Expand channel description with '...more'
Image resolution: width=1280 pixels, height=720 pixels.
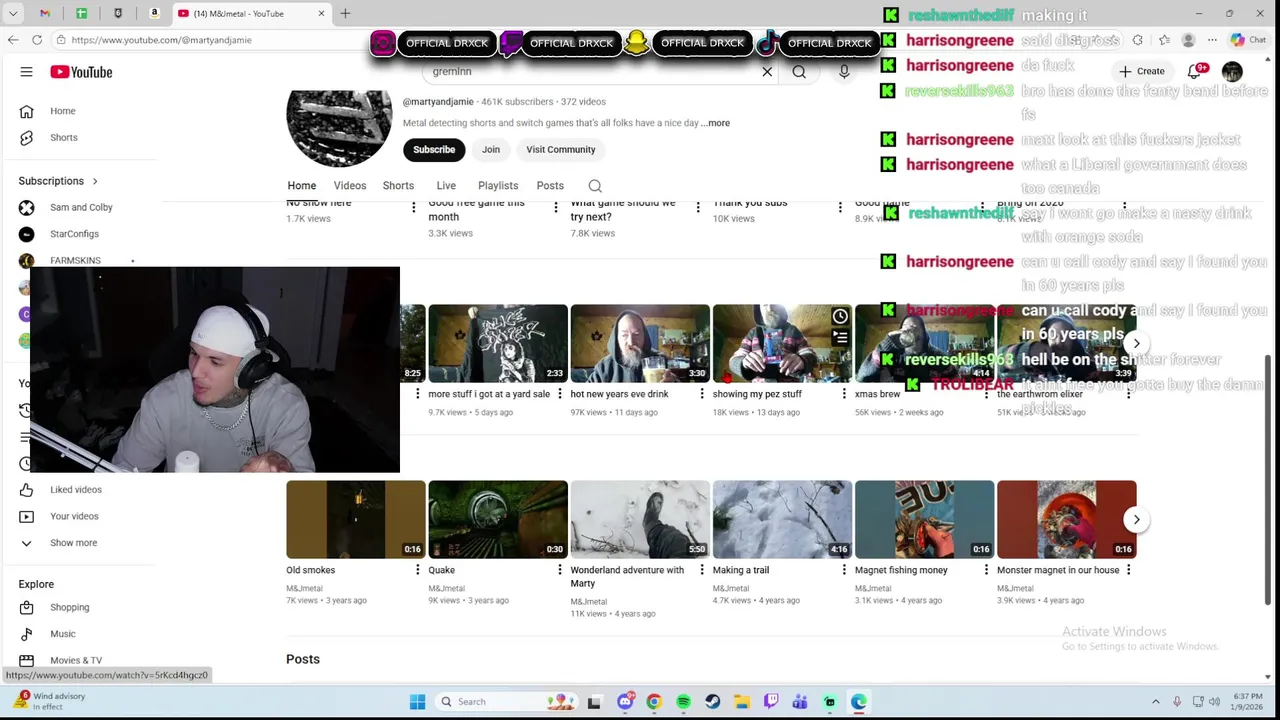716,123
